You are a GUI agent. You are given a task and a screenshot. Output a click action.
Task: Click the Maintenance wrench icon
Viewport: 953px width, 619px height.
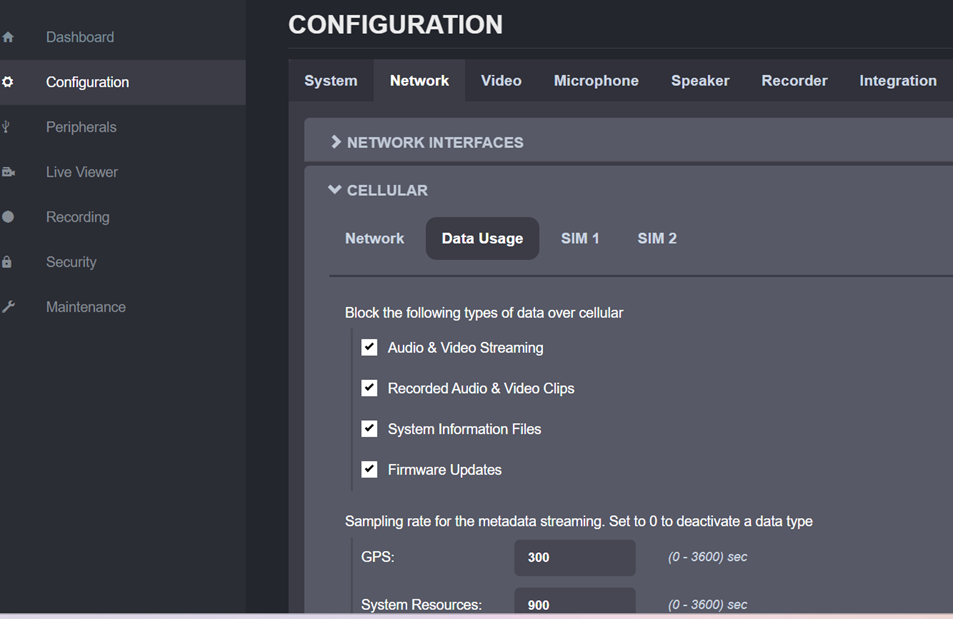8,307
